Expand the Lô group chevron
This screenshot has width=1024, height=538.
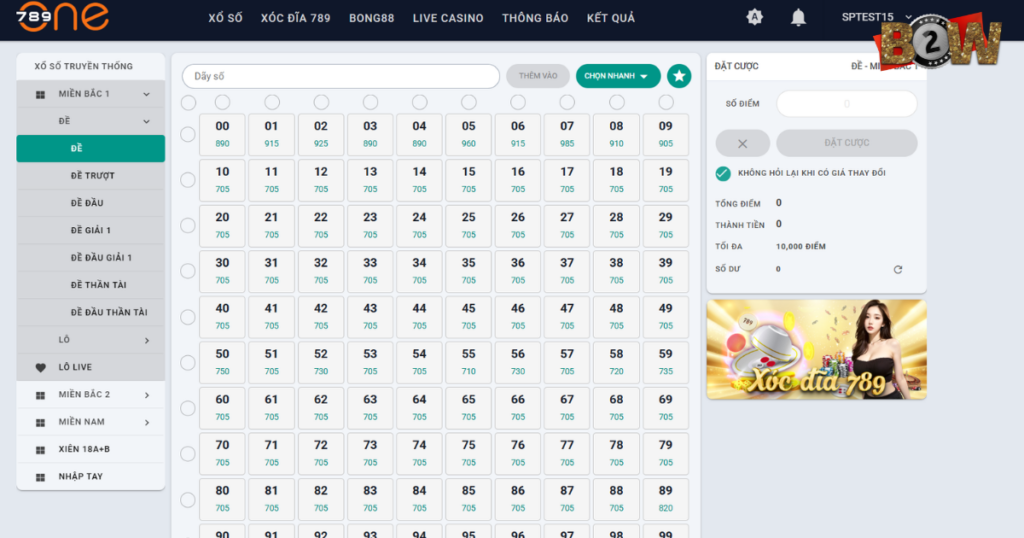pyautogui.click(x=146, y=340)
